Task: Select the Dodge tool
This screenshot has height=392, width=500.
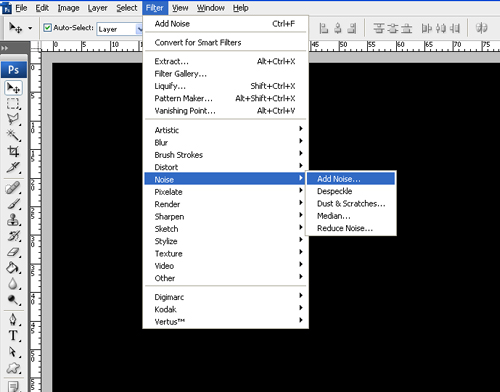Action: click(x=13, y=300)
